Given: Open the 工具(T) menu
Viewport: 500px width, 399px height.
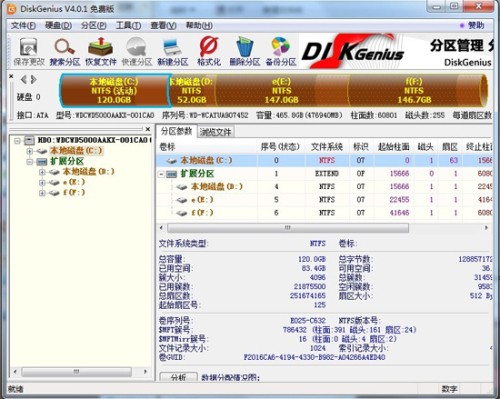Looking at the screenshot, I should tap(128, 25).
